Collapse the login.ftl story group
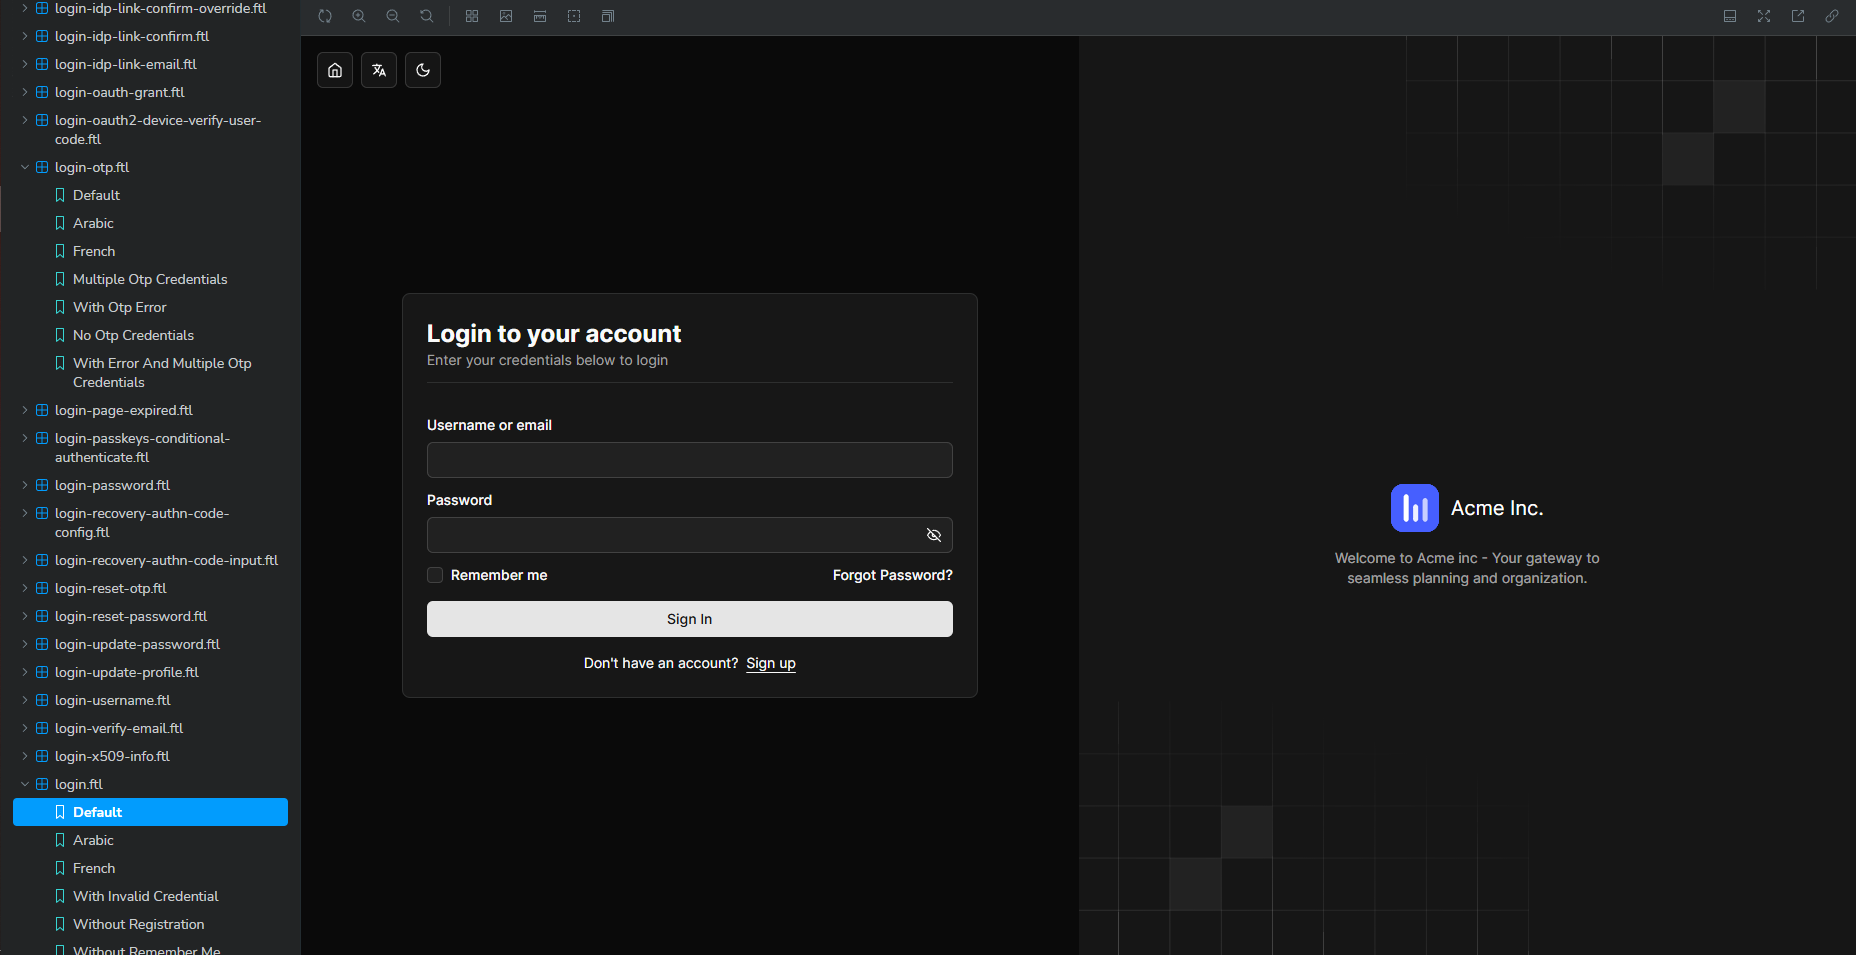This screenshot has width=1856, height=955. click(25, 784)
